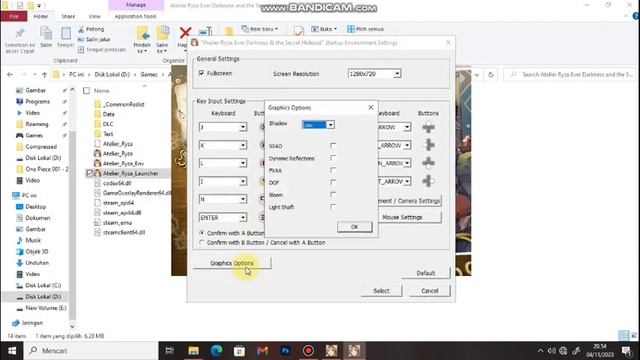The height and width of the screenshot is (360, 640).
Task: Open Task View on taskbar
Action: click(169, 351)
